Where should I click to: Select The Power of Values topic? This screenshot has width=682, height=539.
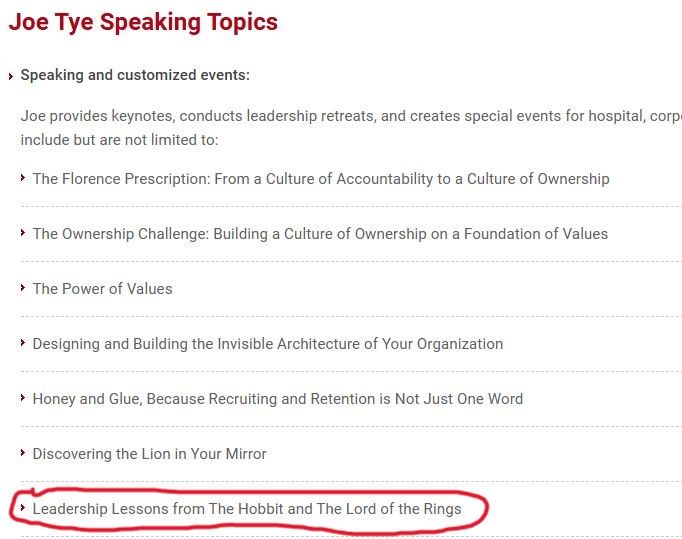pos(103,289)
